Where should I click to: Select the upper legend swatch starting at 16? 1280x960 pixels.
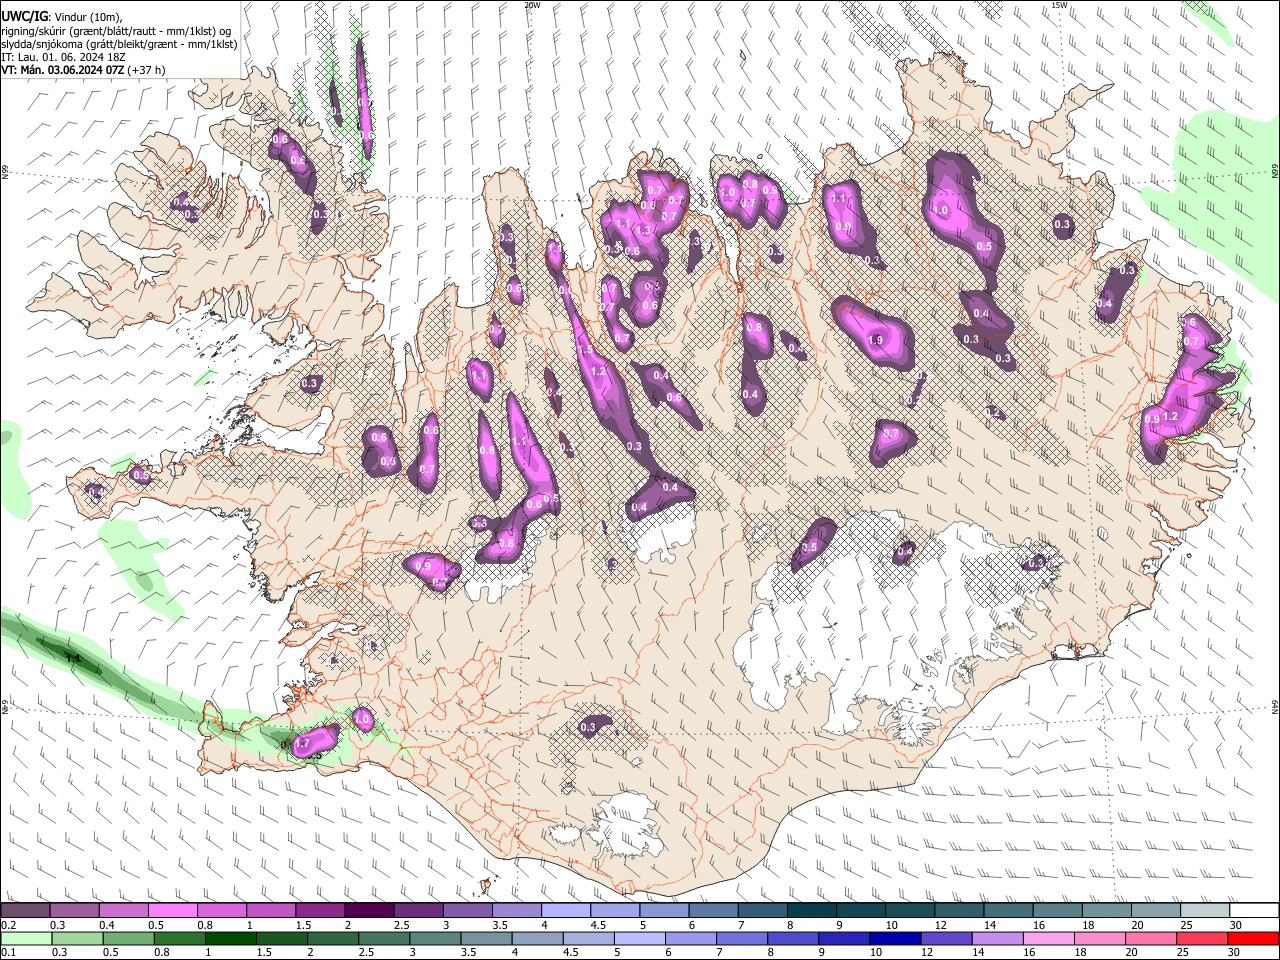click(1057, 911)
